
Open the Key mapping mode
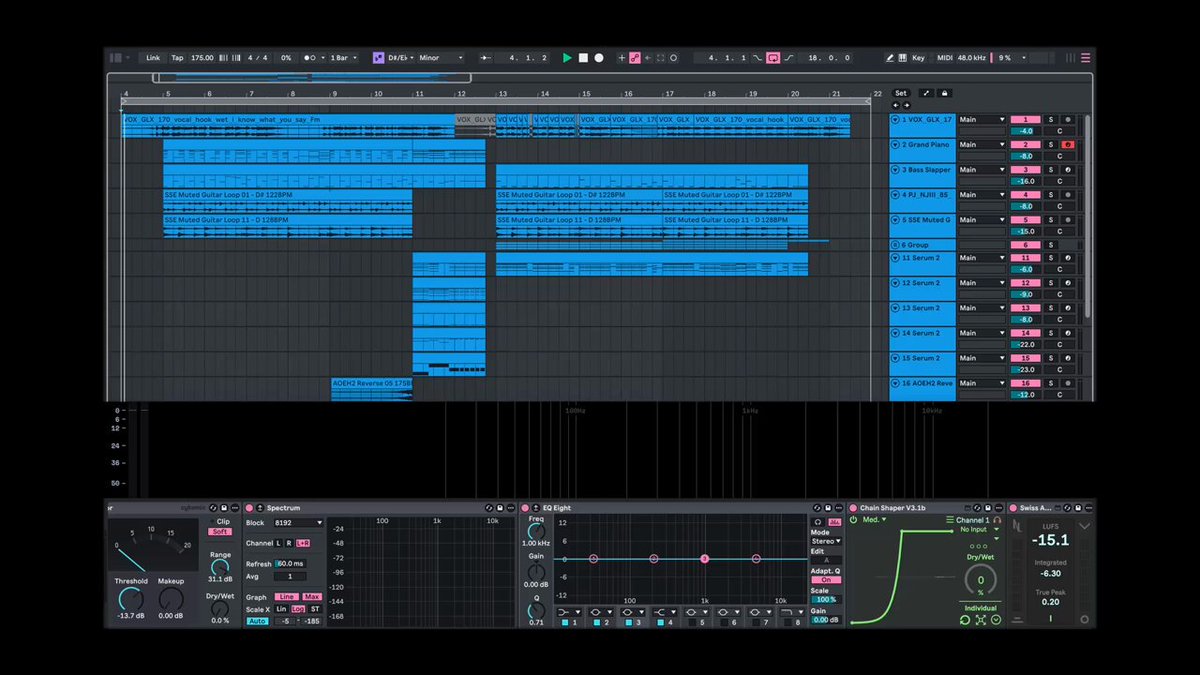tap(918, 58)
